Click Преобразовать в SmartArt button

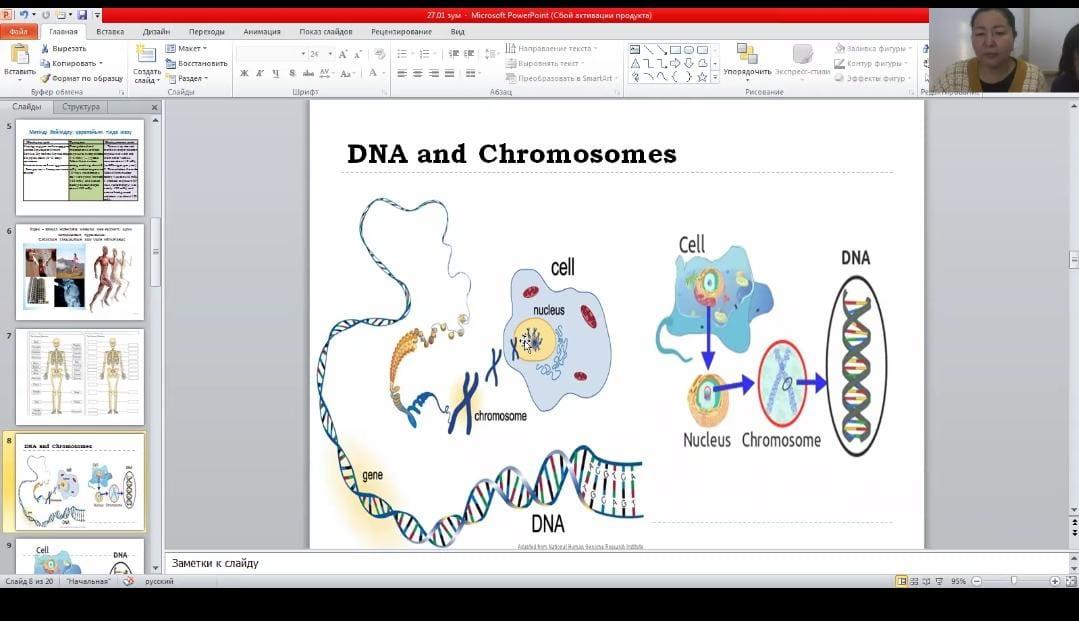click(562, 78)
